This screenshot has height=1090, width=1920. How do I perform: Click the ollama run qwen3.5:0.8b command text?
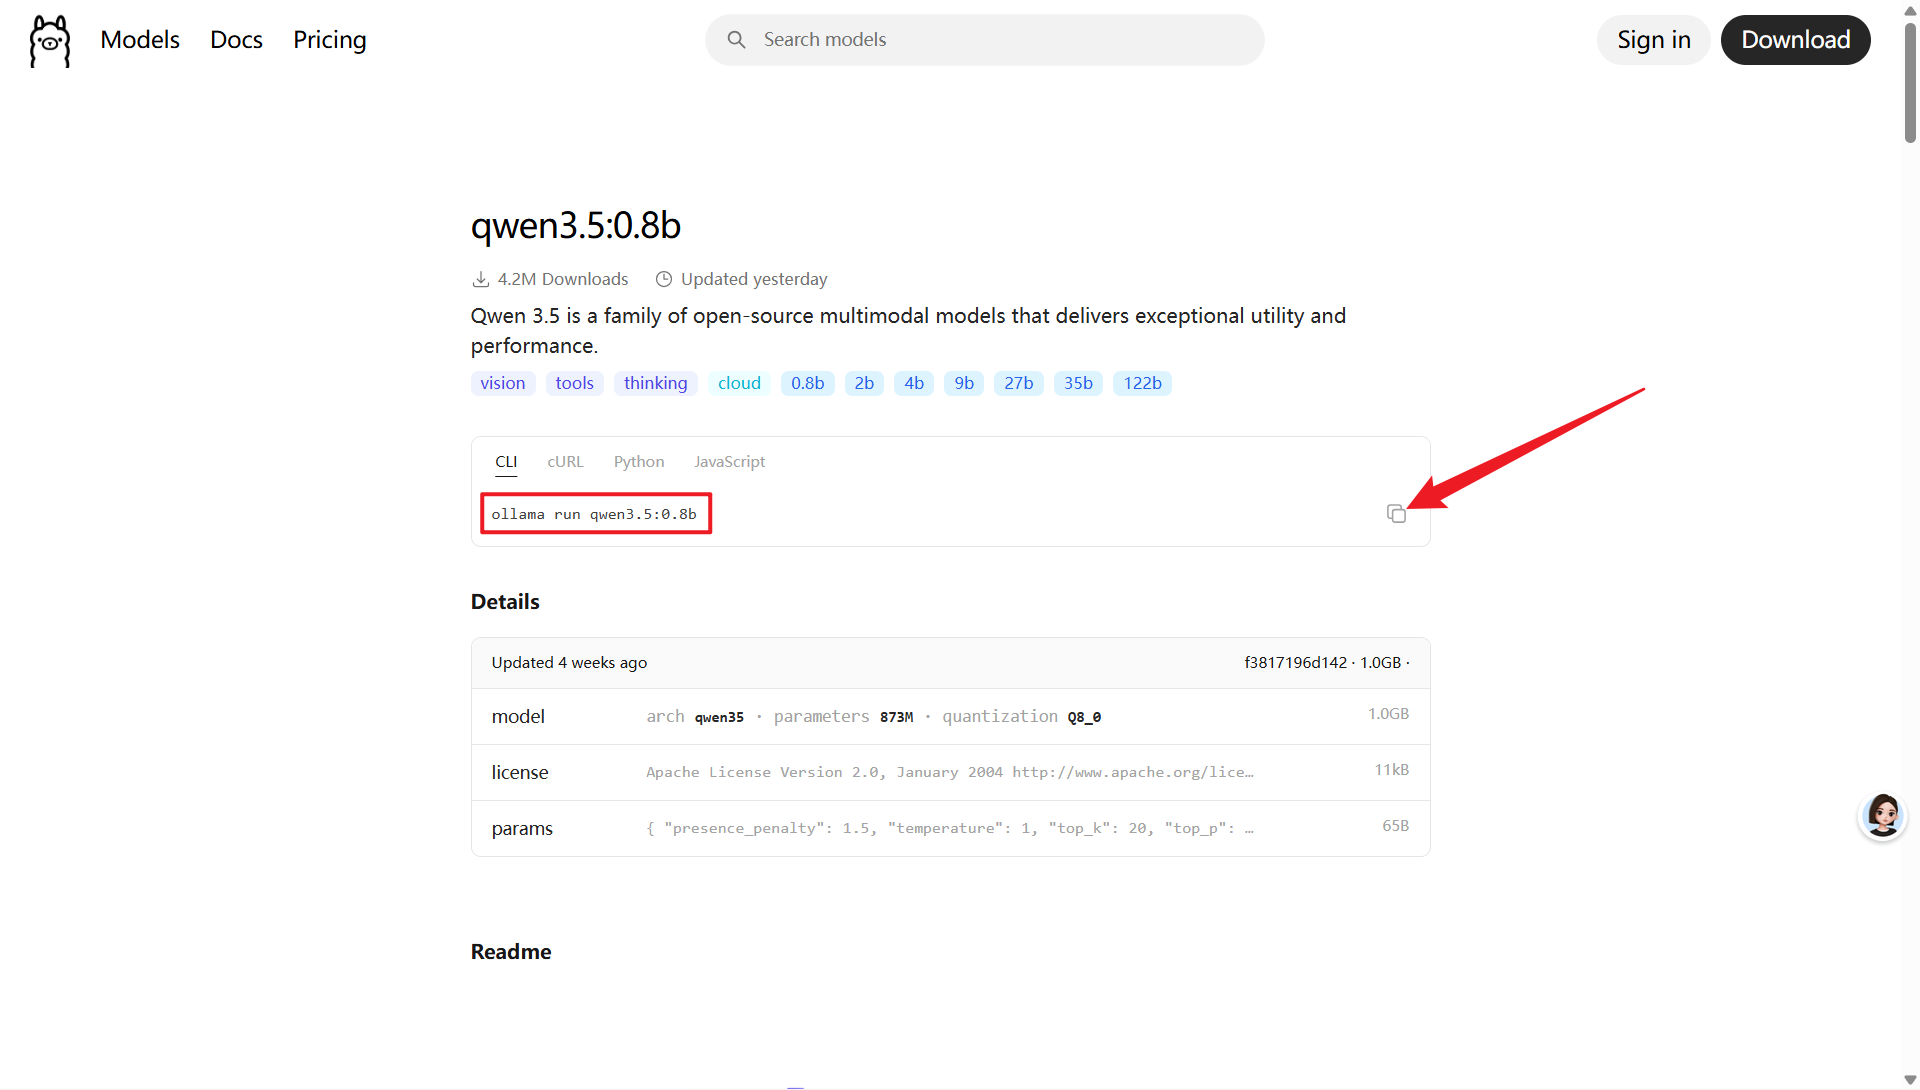[594, 514]
